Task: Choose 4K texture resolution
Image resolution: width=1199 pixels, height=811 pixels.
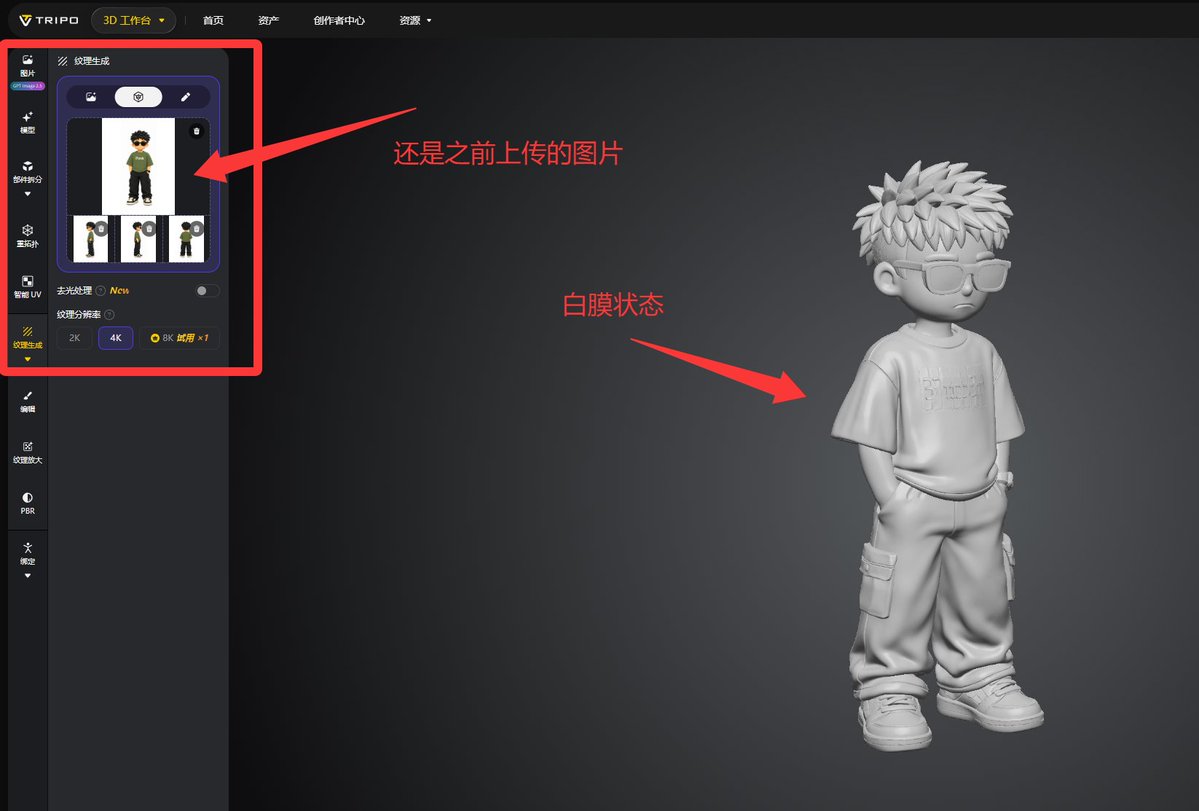Action: pos(115,338)
